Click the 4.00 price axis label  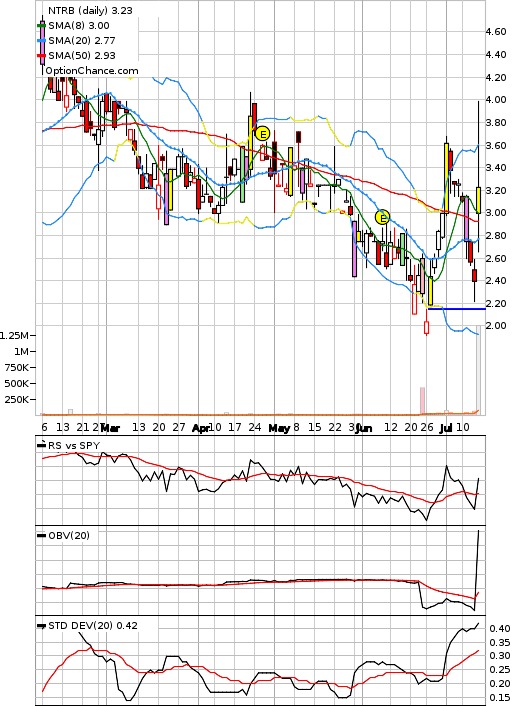[495, 100]
